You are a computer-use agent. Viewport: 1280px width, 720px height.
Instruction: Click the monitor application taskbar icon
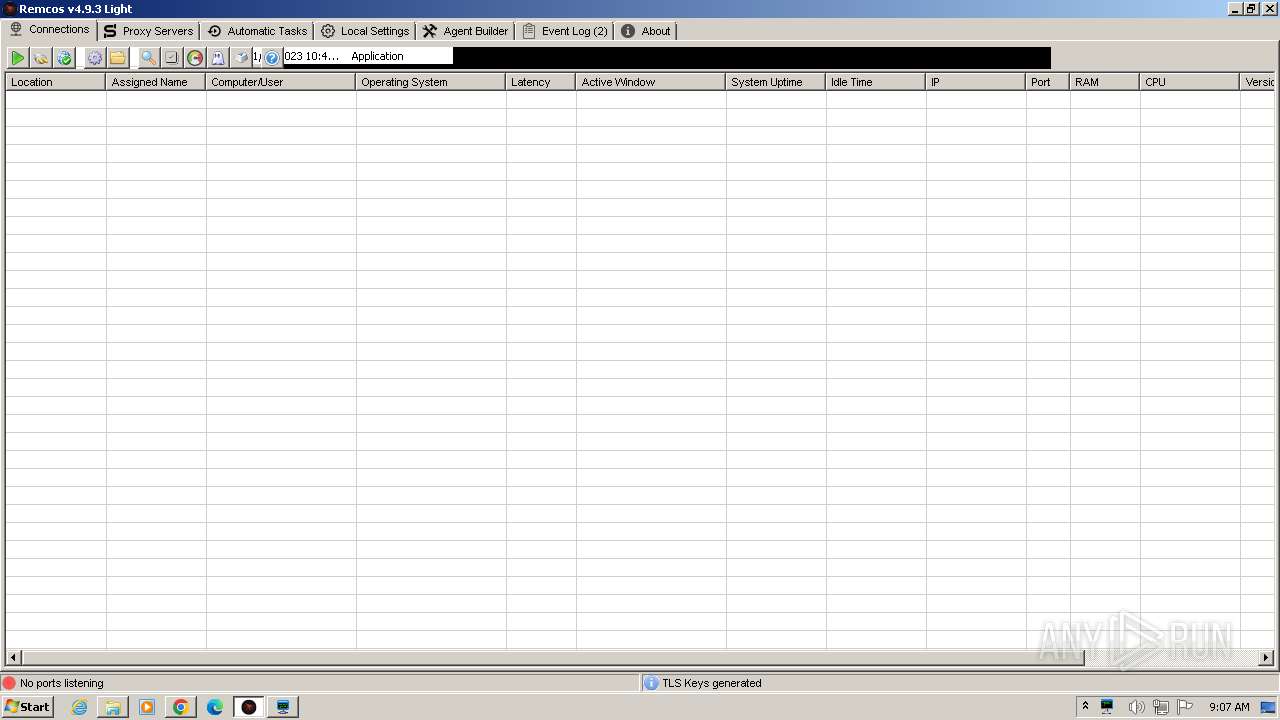point(283,707)
